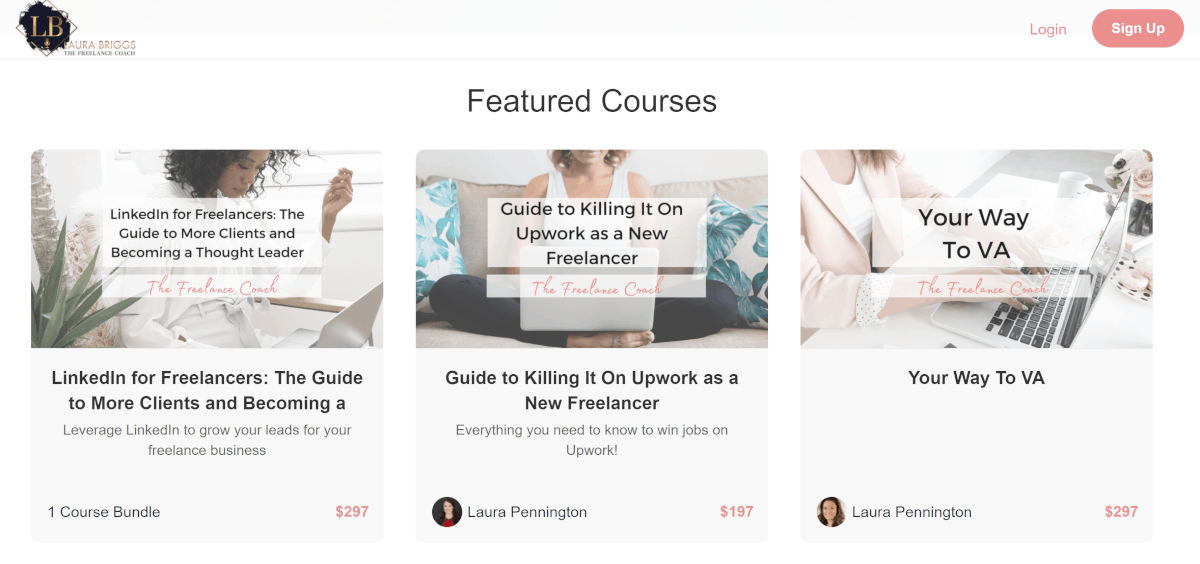Viewport: 1200px width, 564px height.
Task: Click Laura Pennington avatar on Upwork course
Action: click(x=447, y=512)
